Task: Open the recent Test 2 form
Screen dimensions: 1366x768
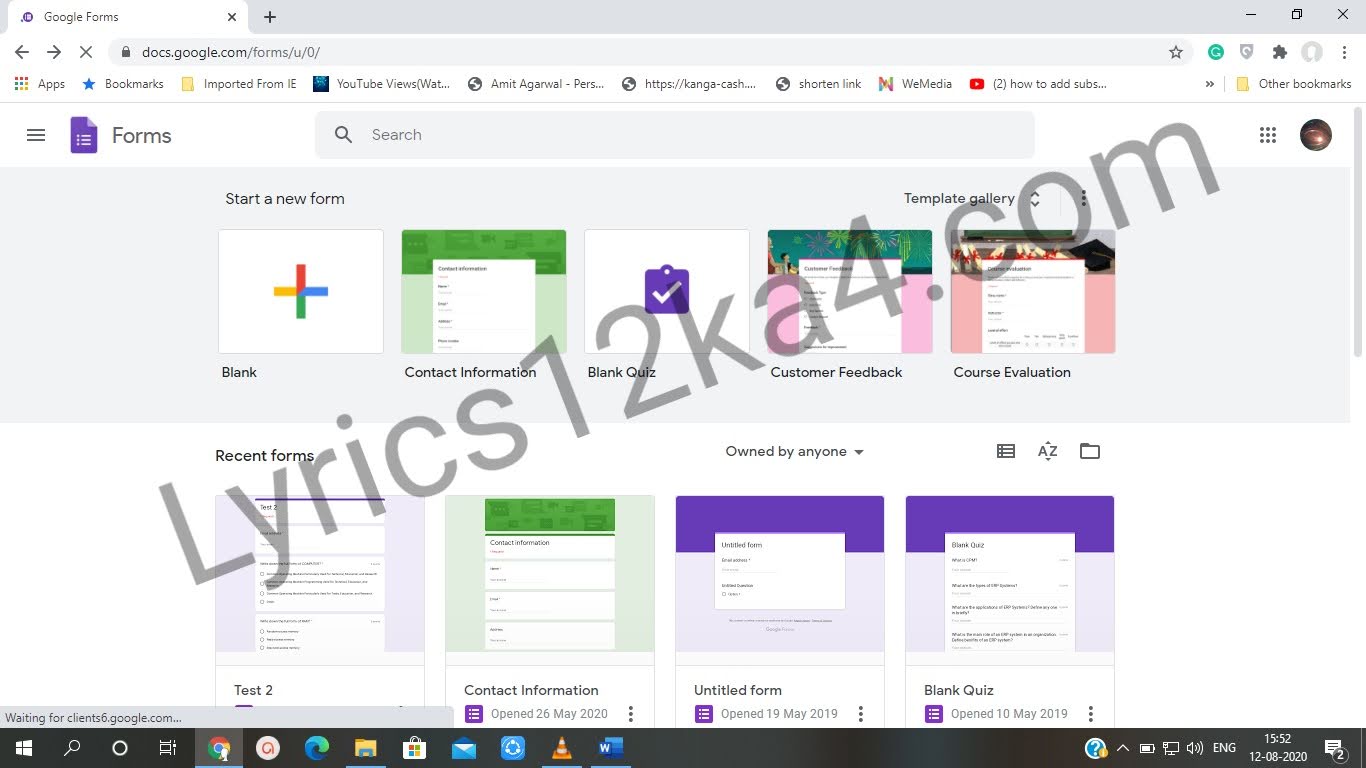Action: pos(320,611)
